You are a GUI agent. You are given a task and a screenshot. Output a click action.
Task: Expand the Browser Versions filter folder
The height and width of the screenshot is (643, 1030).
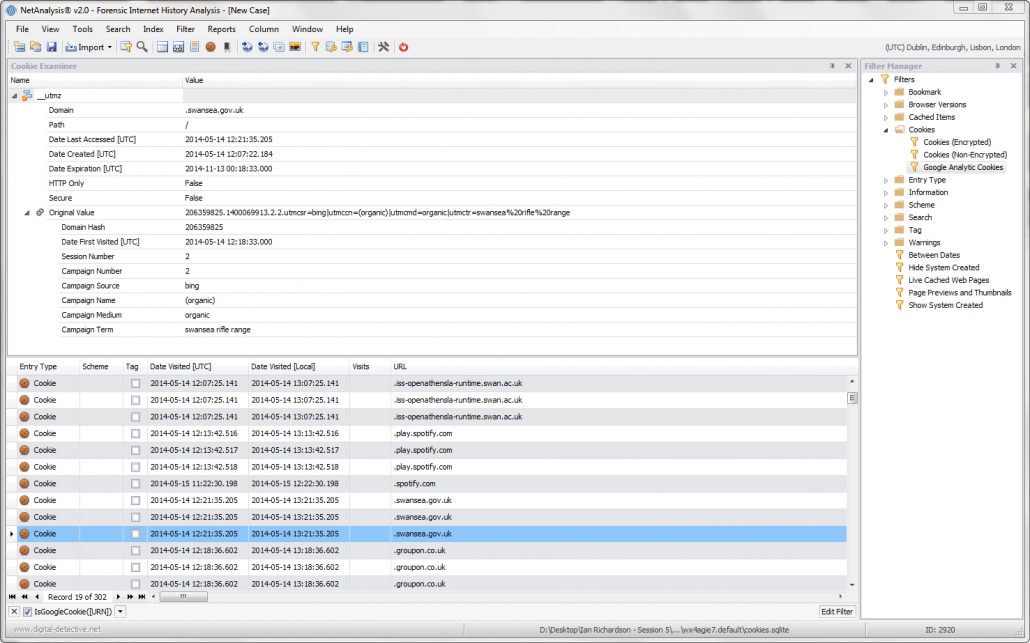point(885,105)
